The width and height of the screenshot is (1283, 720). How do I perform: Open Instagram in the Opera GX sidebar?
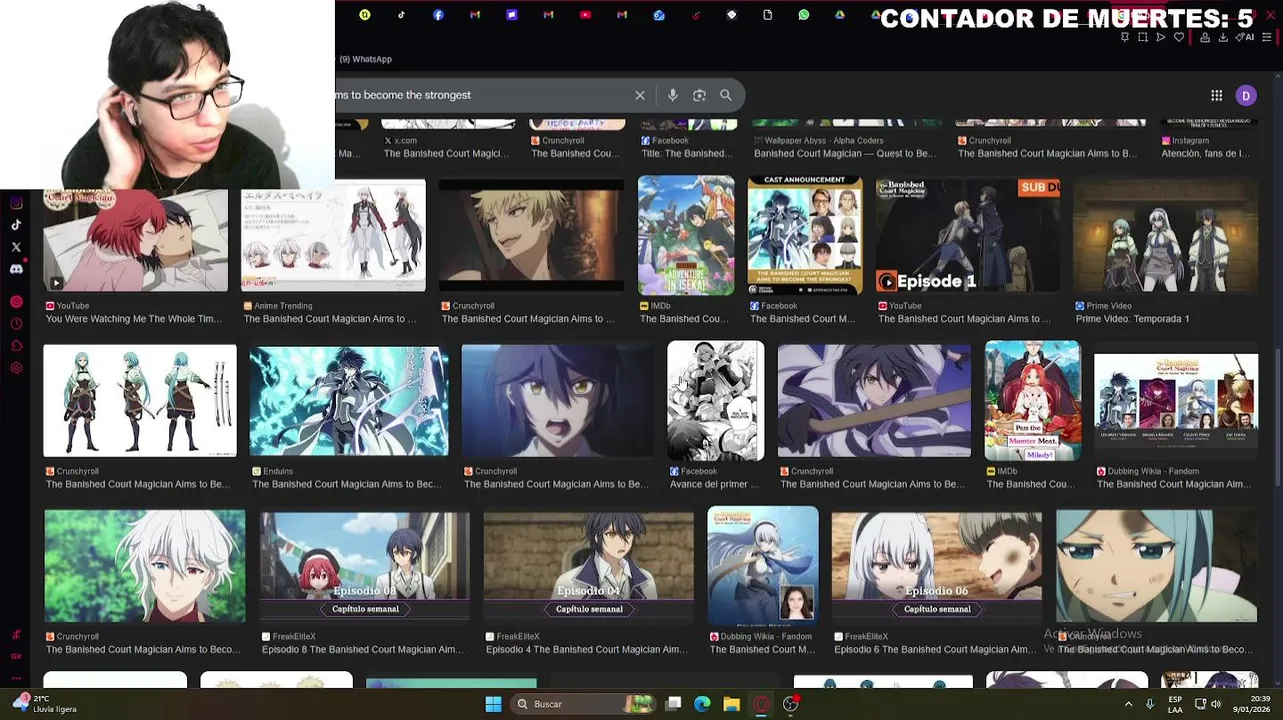tap(16, 203)
